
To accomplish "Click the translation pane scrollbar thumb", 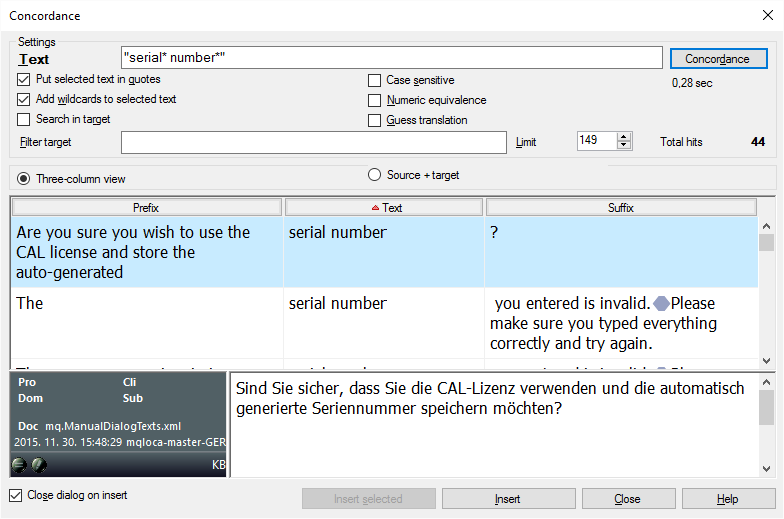I will [x=766, y=408].
